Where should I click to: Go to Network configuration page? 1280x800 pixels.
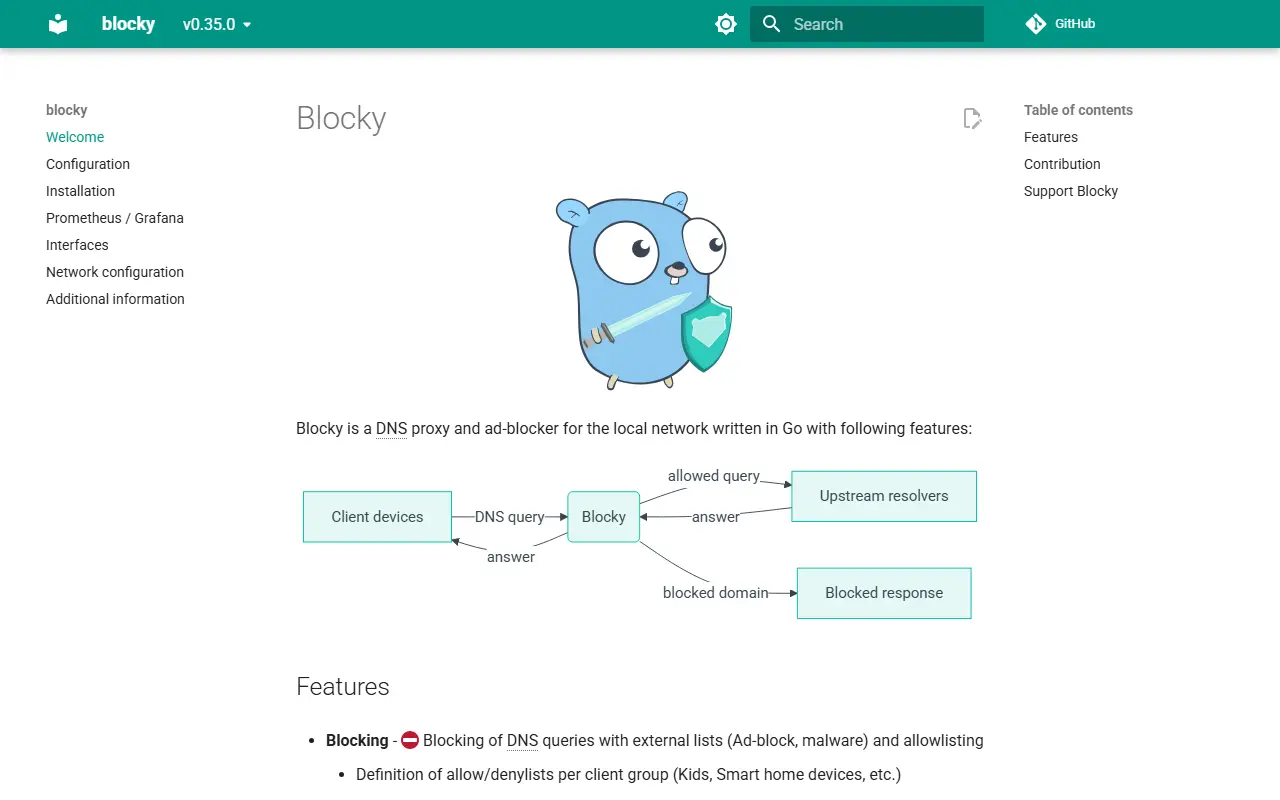pos(115,272)
